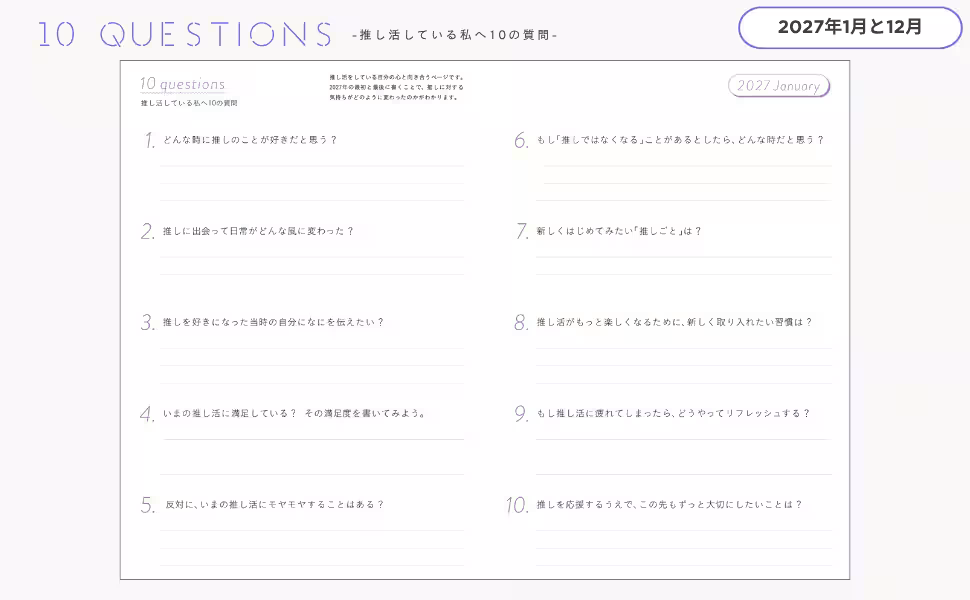
Task: Click question 1 どんな時に推しのことが好きだと思う？
Action: point(249,140)
